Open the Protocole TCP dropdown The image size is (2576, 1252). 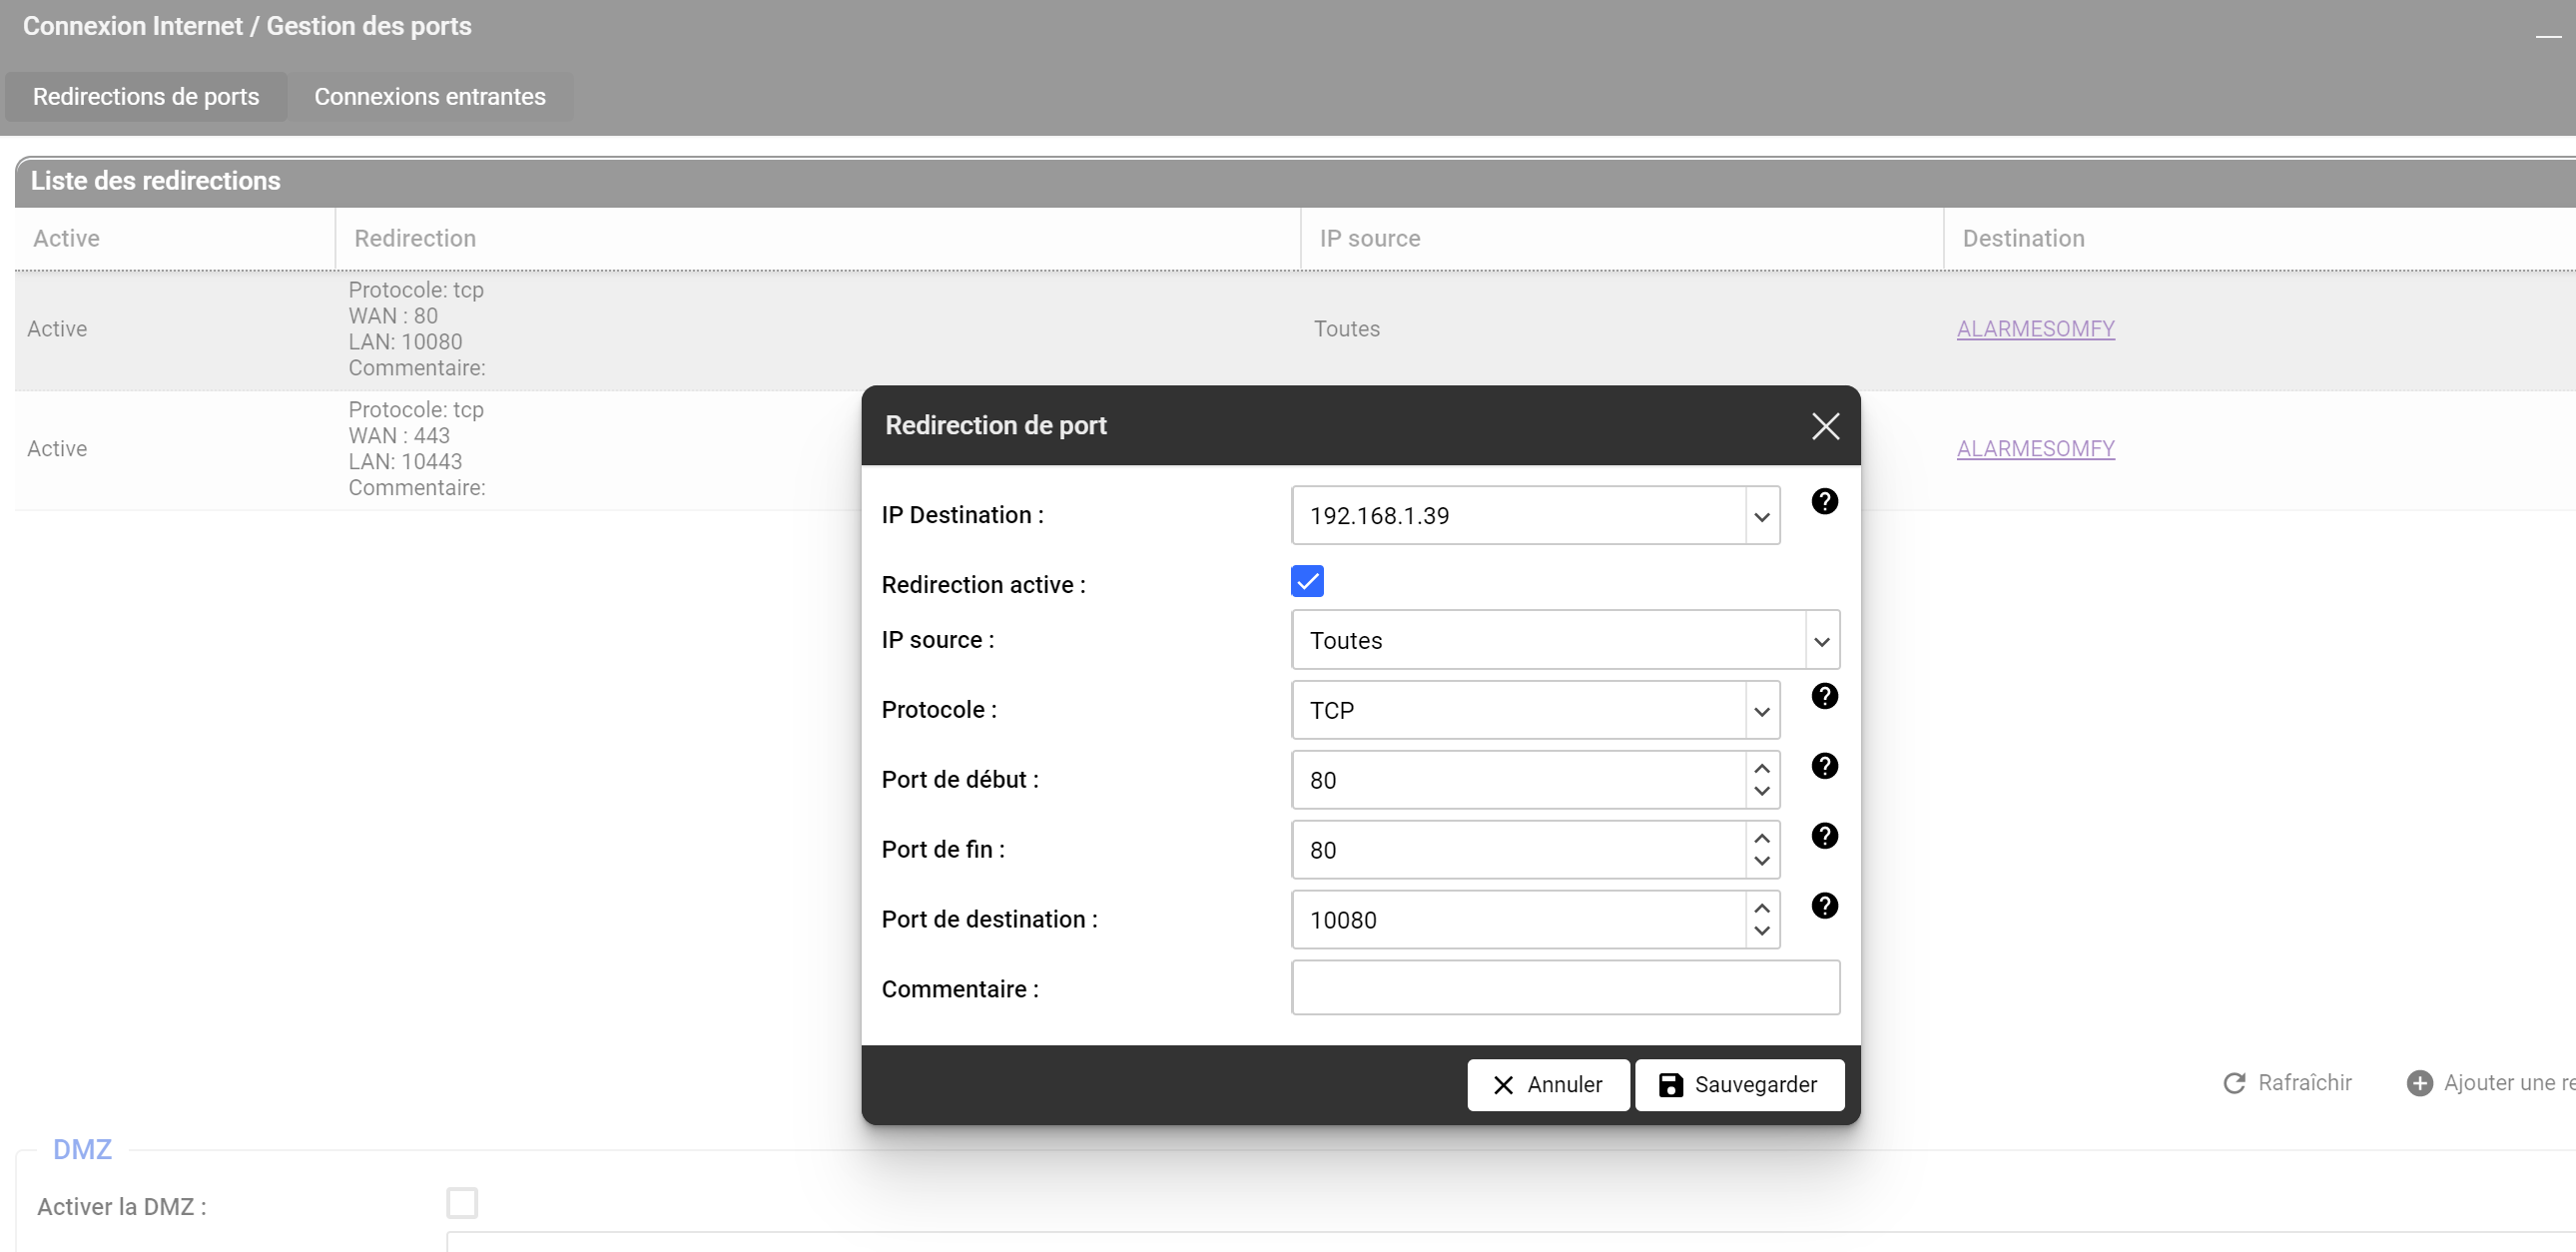point(1762,711)
